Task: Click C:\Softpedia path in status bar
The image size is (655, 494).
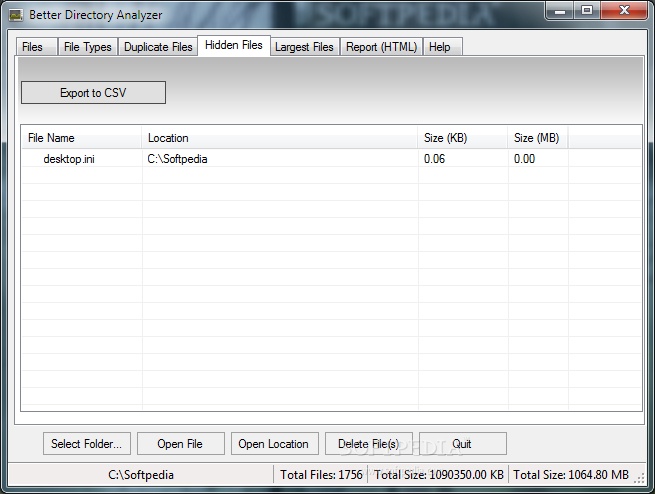Action: [141, 475]
